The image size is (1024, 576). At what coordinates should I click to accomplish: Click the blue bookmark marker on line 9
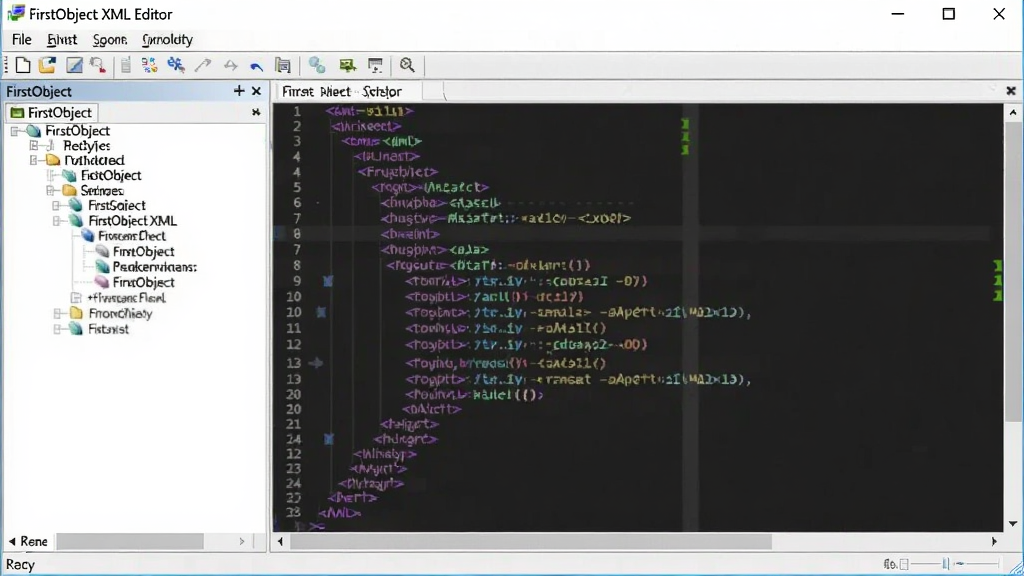(328, 281)
